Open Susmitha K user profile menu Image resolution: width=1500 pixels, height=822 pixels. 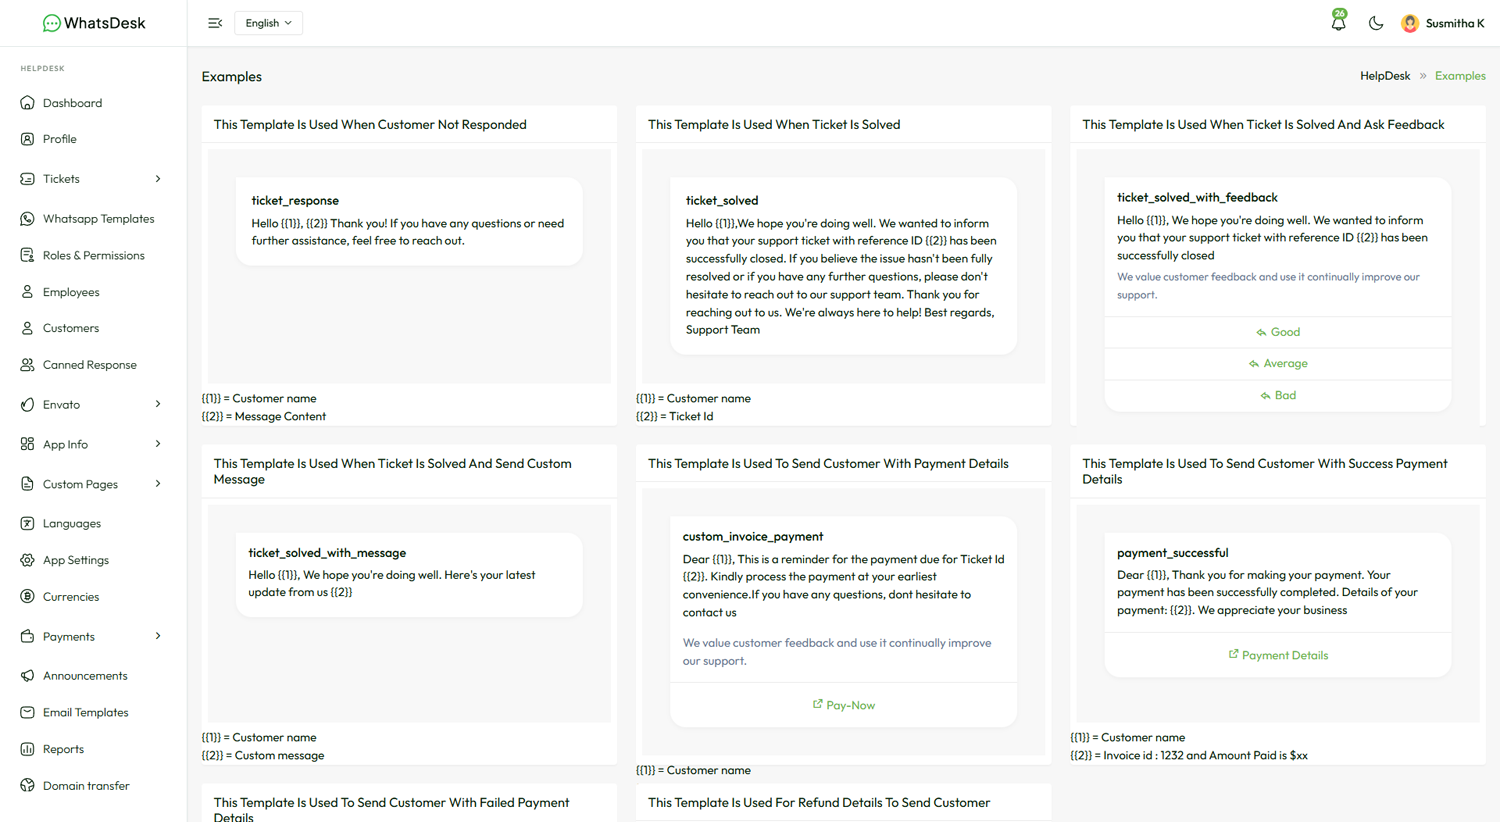point(1442,23)
